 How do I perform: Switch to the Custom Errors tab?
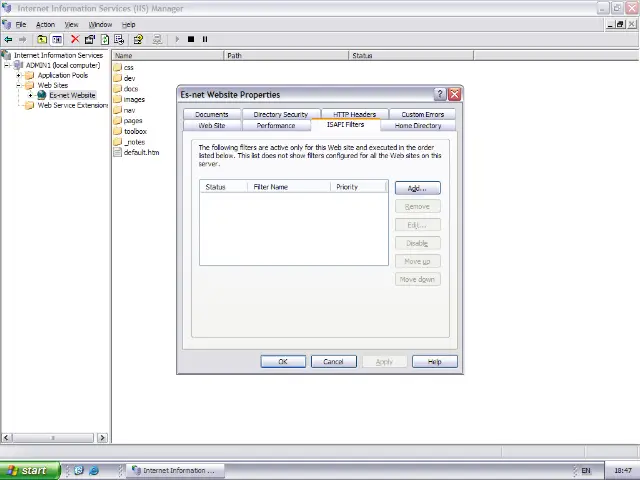tap(422, 114)
